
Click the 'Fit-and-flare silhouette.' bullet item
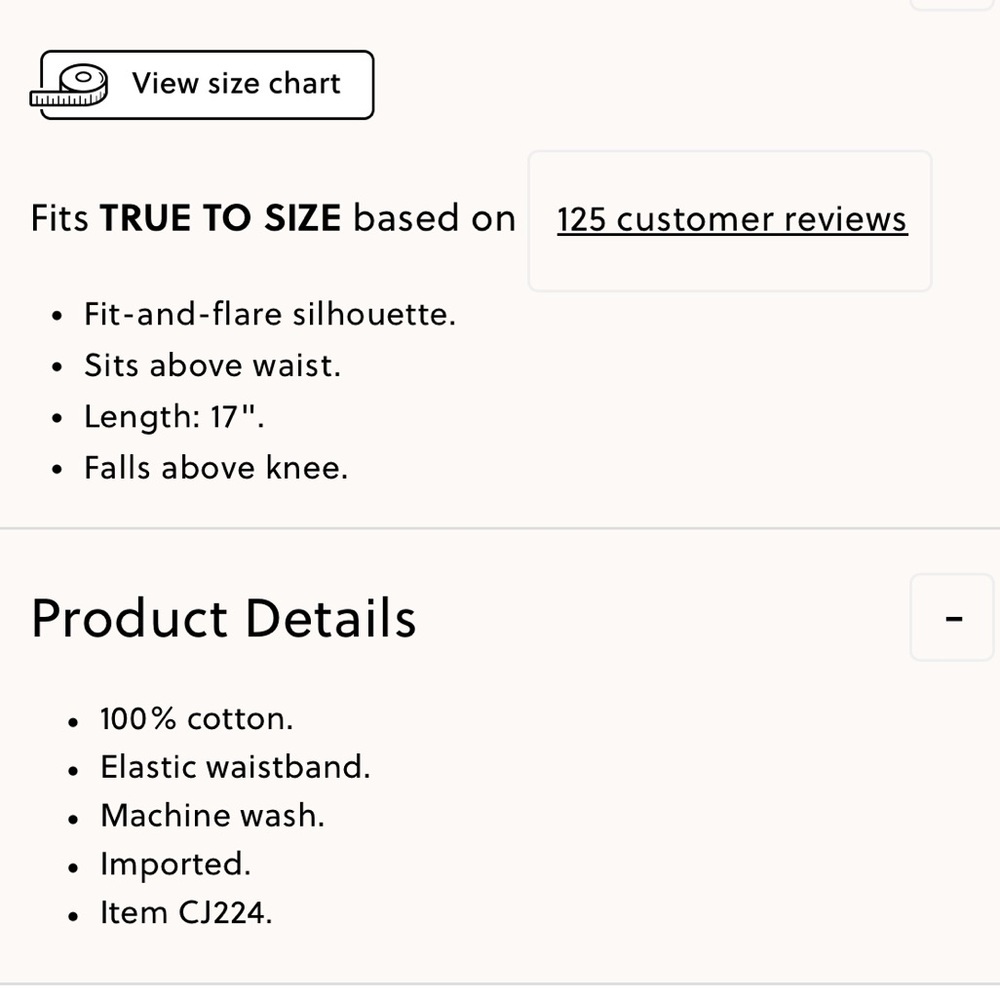(x=270, y=315)
